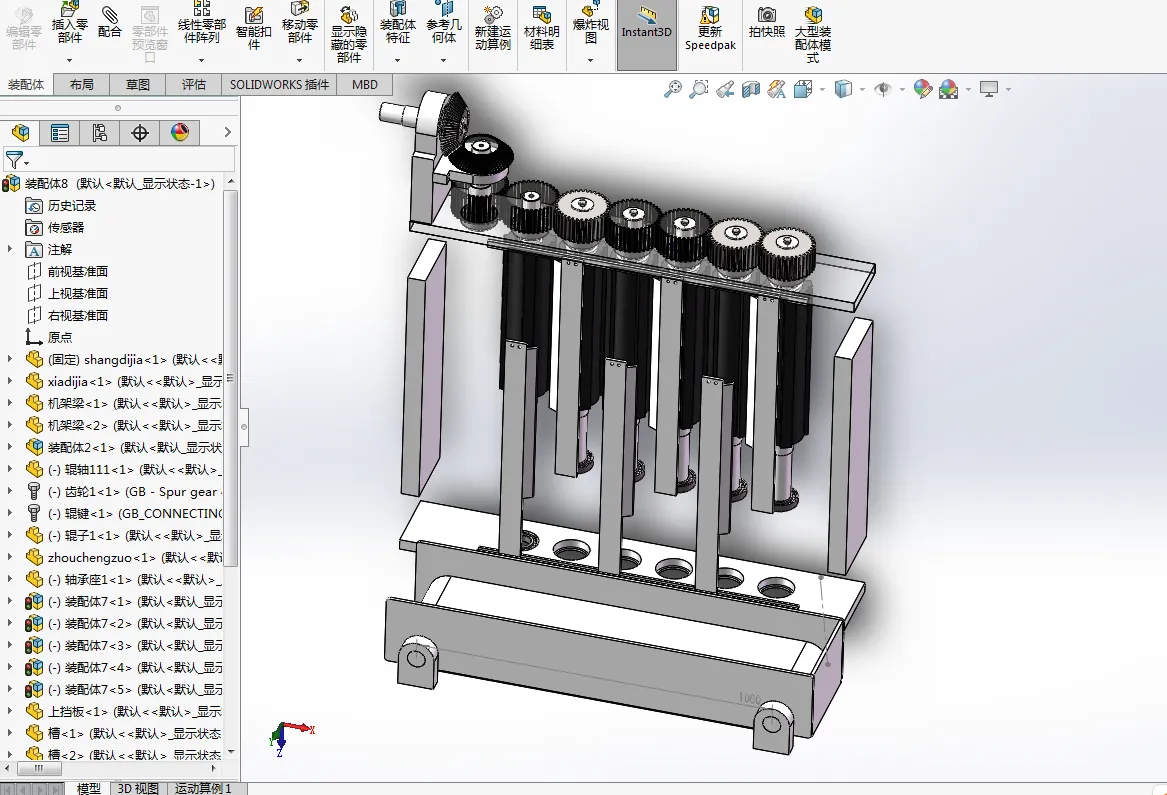1167x795 pixels.
Task: Select 传感器 (Sensors) tree item
Action: click(x=65, y=228)
